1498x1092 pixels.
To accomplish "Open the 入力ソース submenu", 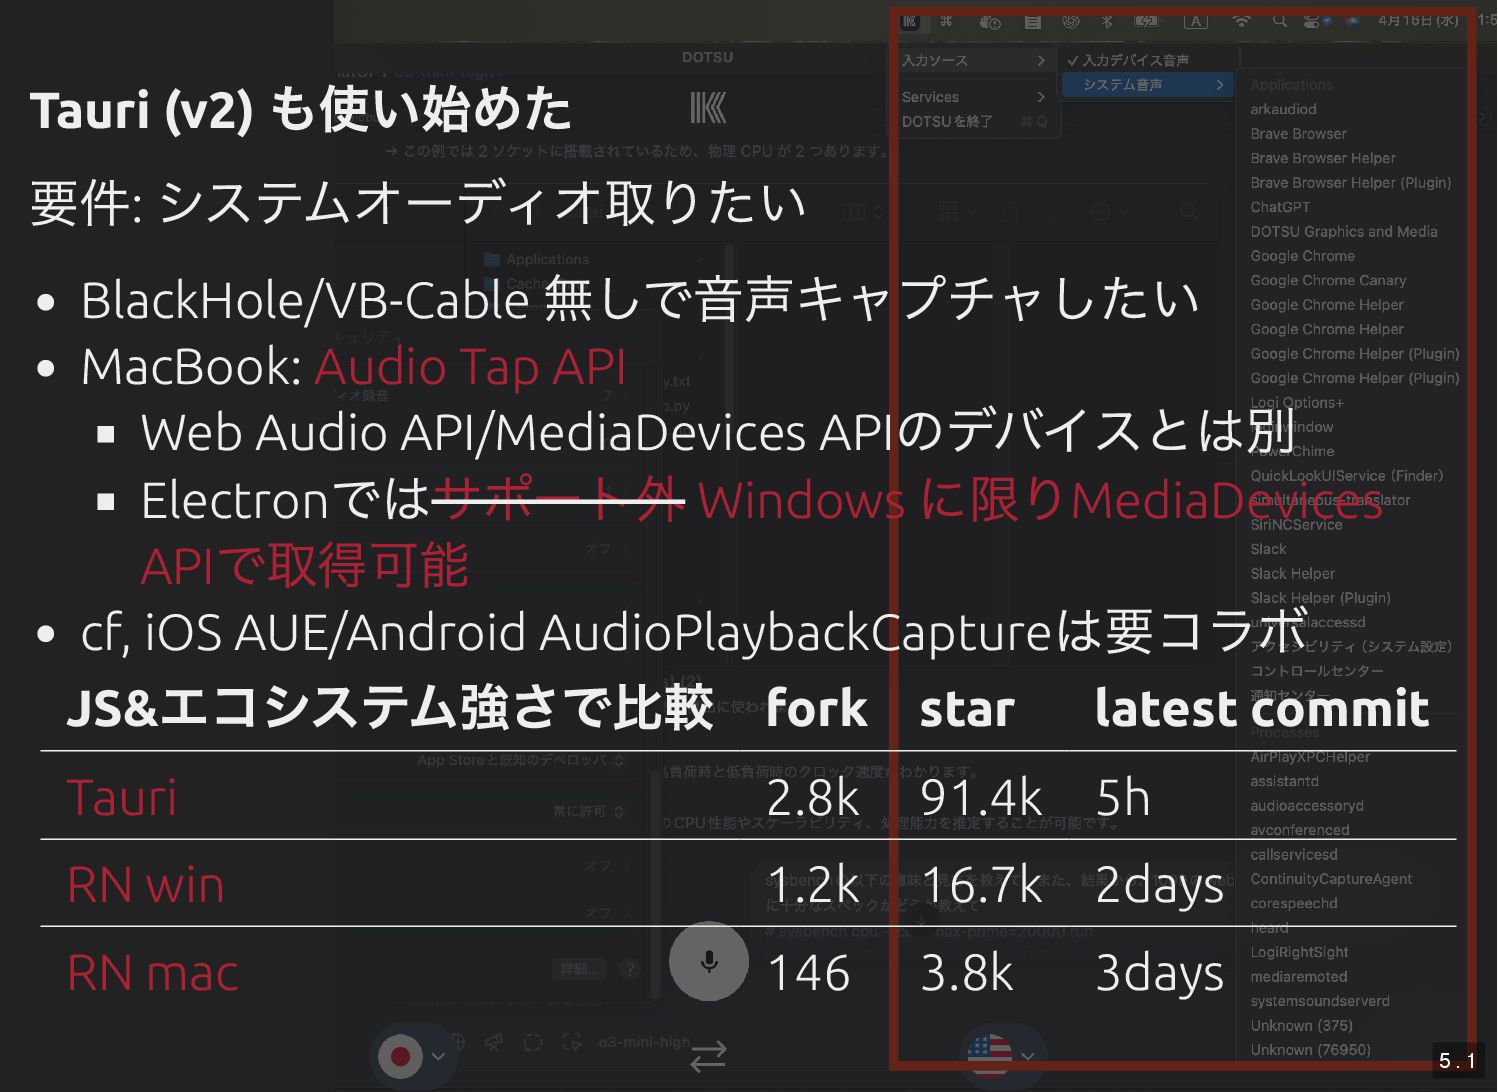I will click(973, 61).
